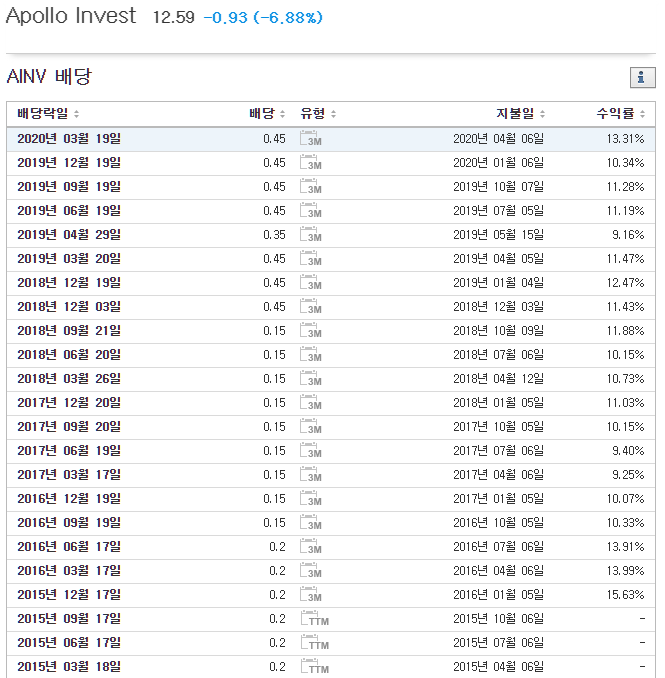665x678 pixels.
Task: Sort by 배당 column arrows
Action: pyautogui.click(x=282, y=114)
